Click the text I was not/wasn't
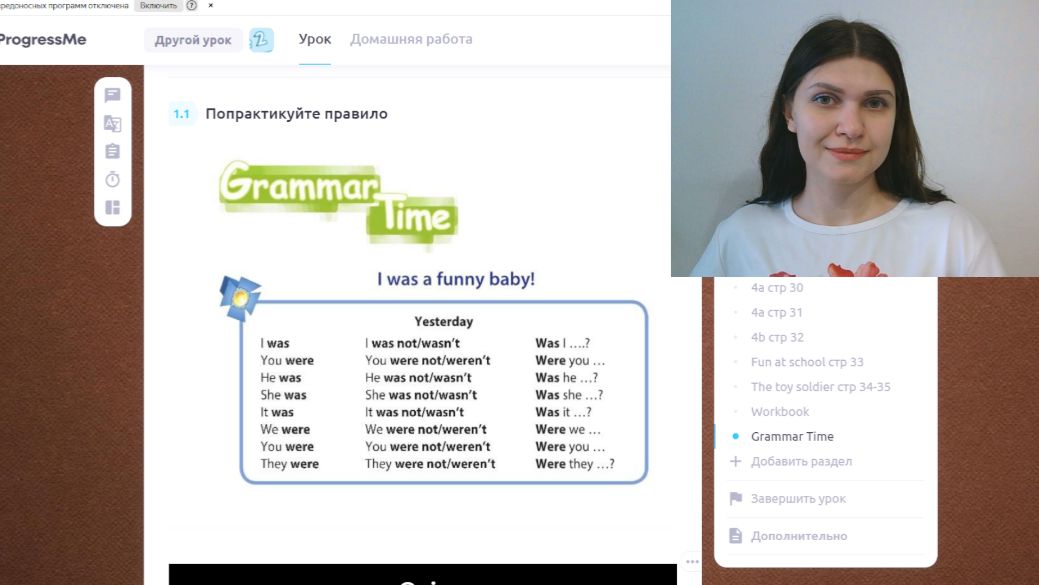1039x585 pixels. [x=412, y=343]
